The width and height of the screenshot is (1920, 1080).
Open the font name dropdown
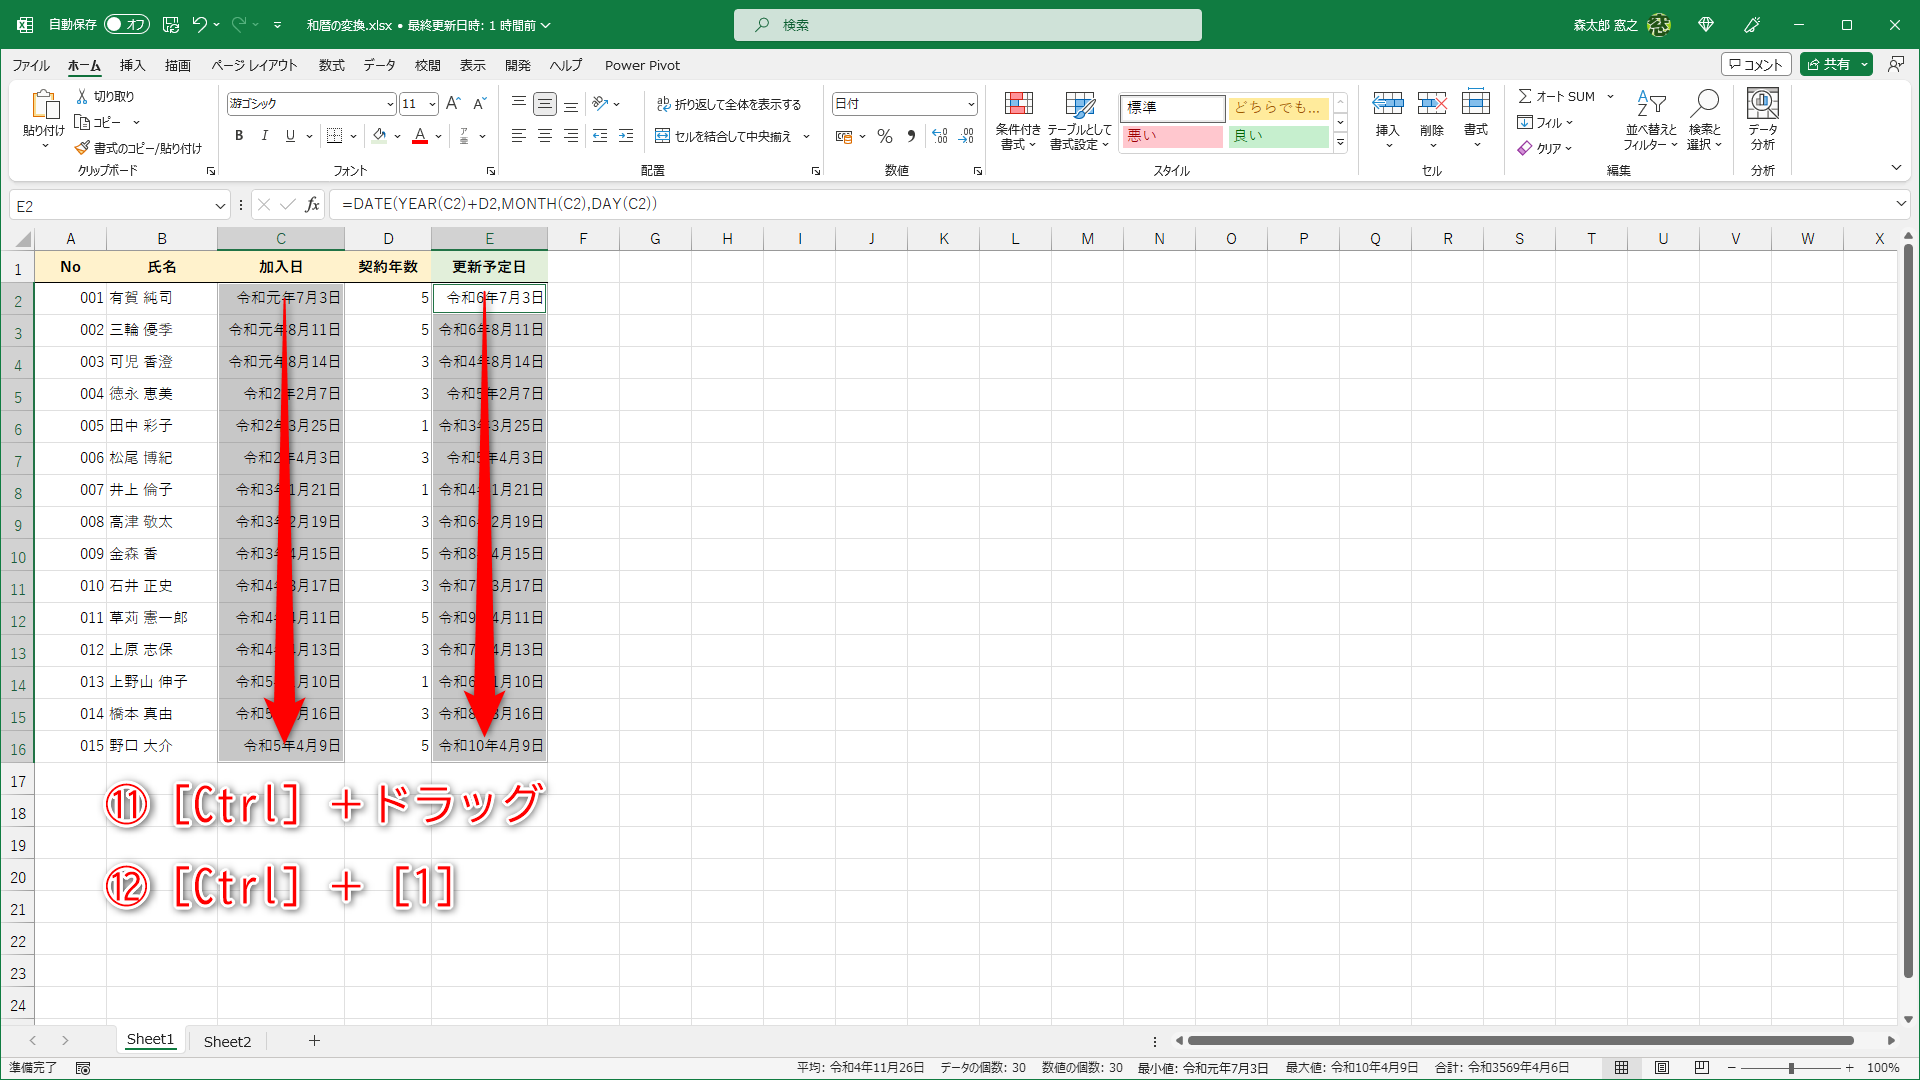pos(390,104)
